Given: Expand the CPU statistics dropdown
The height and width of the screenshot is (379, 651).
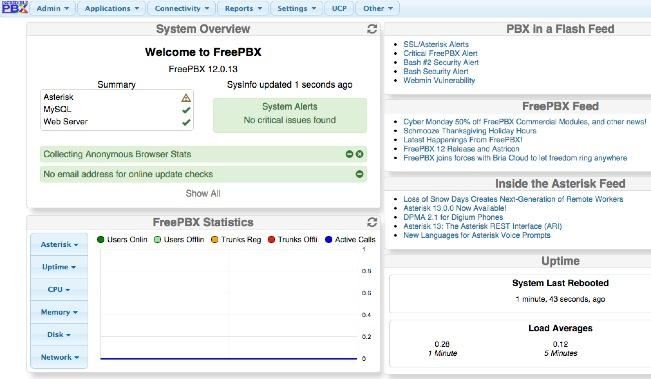Looking at the screenshot, I should pos(59,289).
